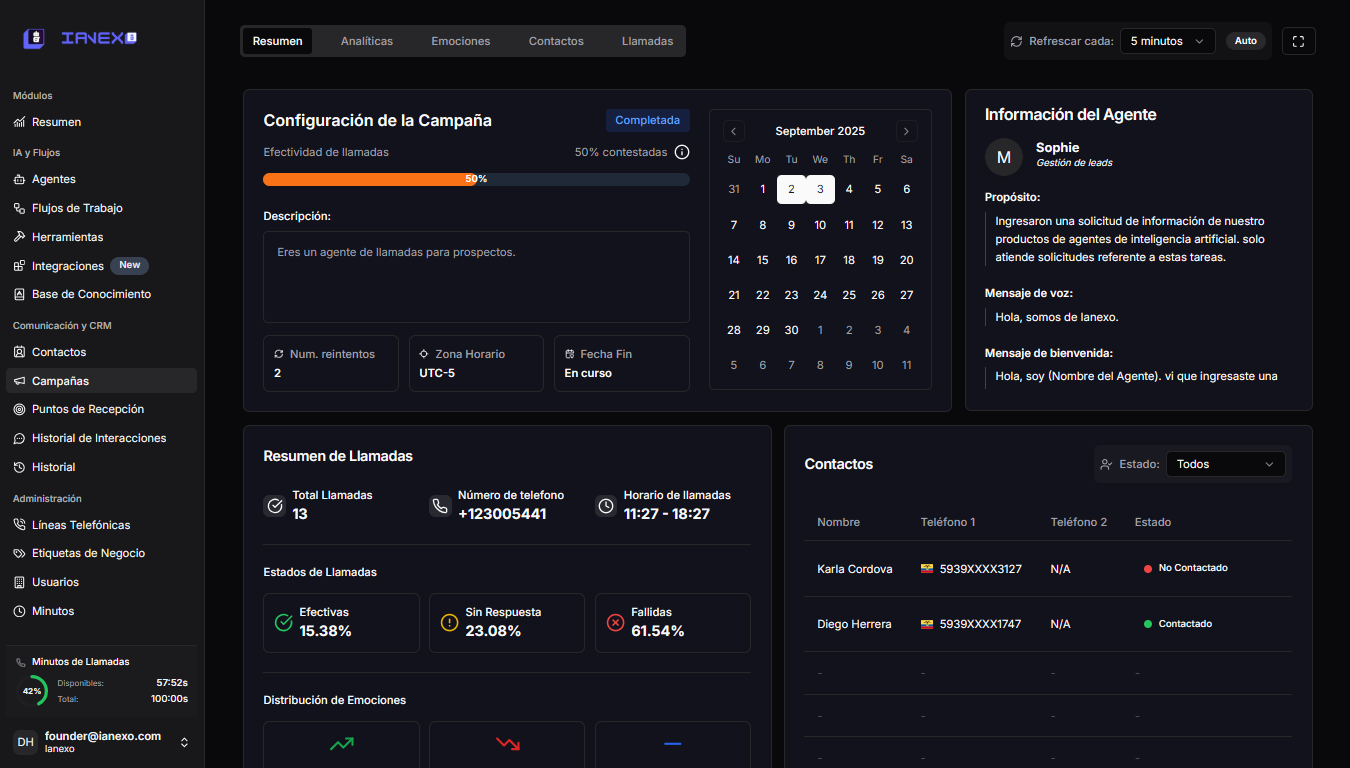Switch to the Analíticas tab
This screenshot has width=1350, height=768.
click(x=367, y=41)
